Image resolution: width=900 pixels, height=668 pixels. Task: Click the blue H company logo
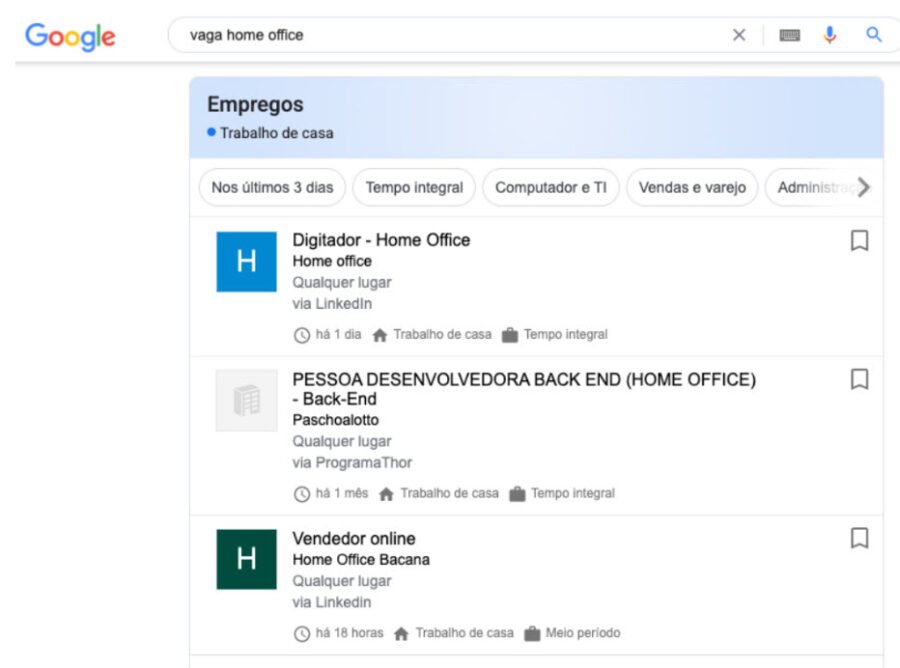coord(246,262)
